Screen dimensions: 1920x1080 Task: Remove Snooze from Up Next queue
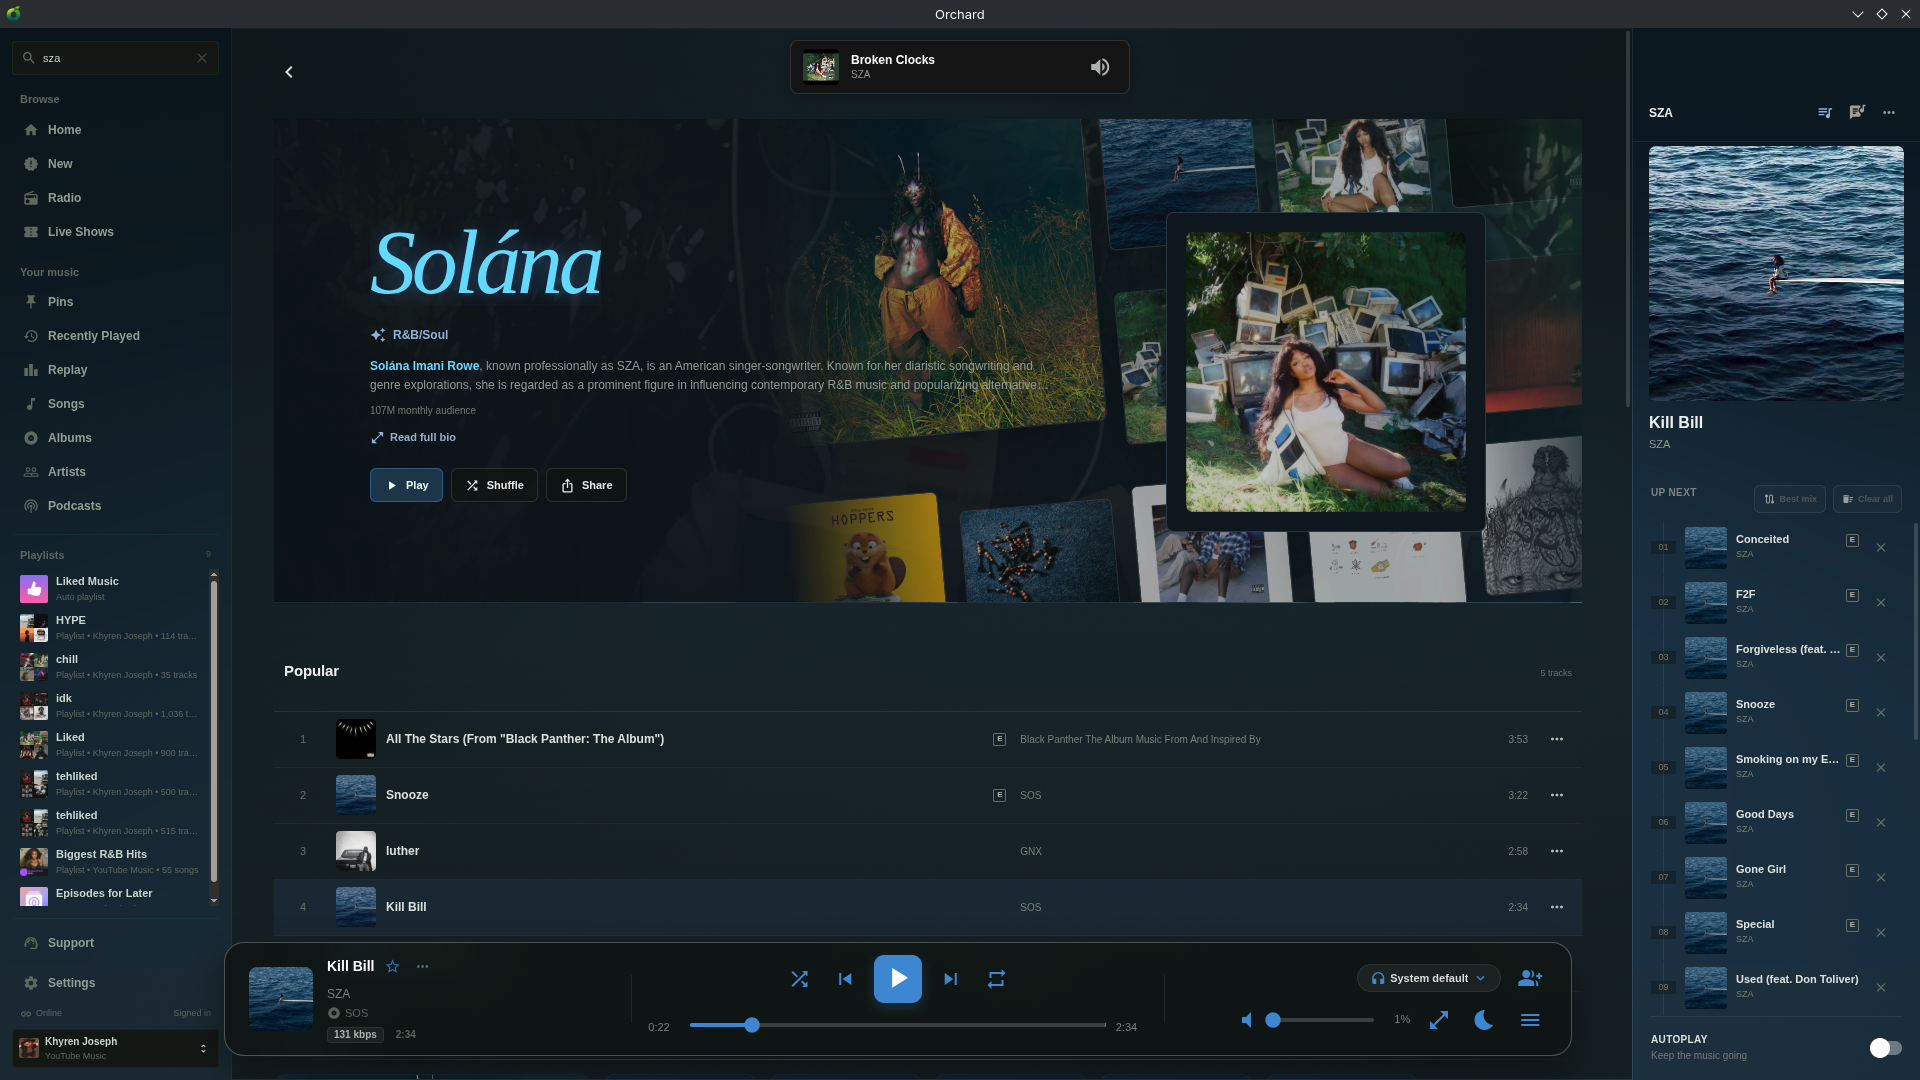pos(1881,713)
